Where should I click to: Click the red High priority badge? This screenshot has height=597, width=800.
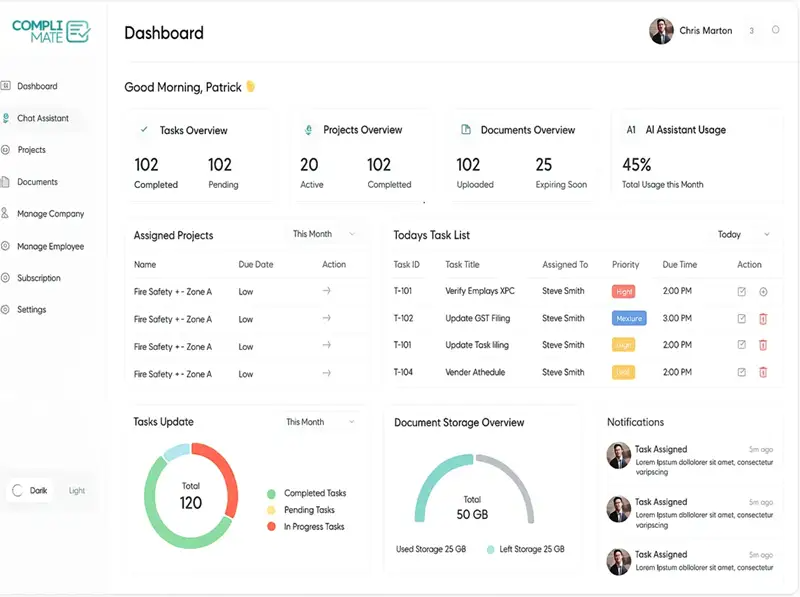(623, 291)
